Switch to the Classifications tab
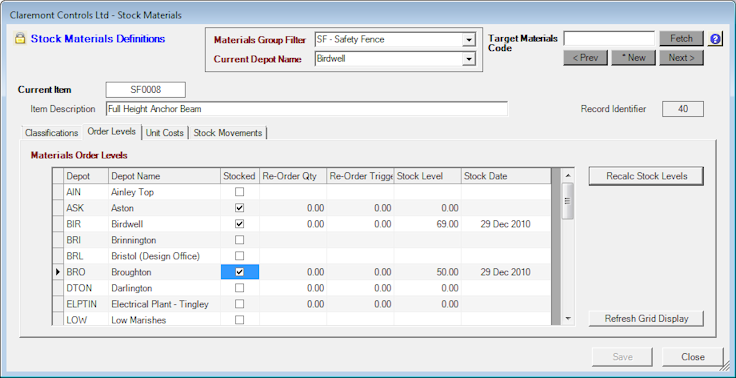The height and width of the screenshot is (378, 736). [x=52, y=133]
